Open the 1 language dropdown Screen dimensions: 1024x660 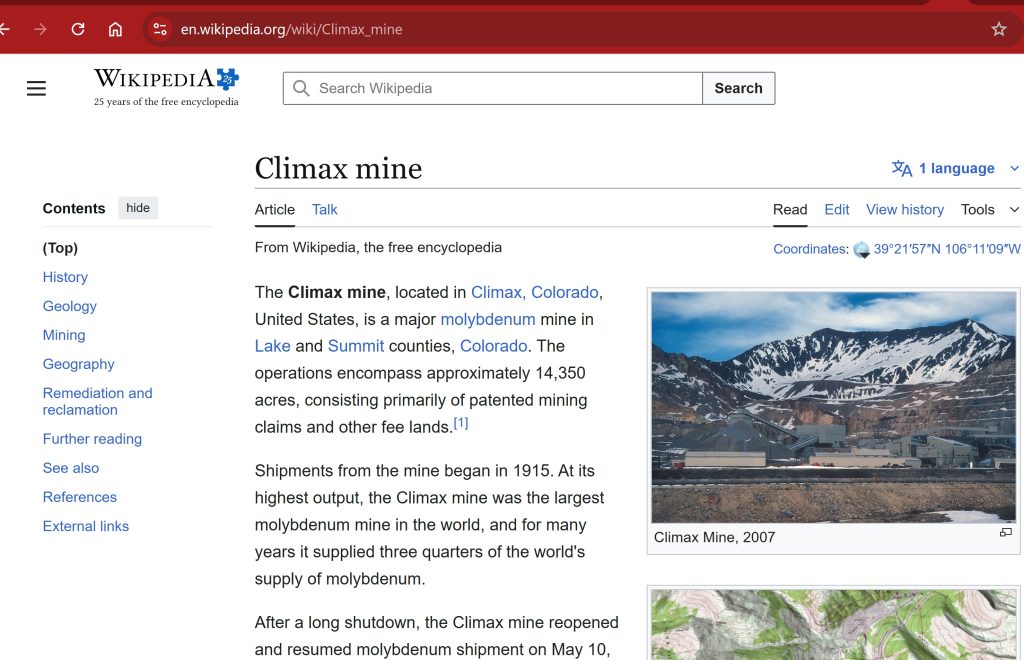tap(955, 168)
